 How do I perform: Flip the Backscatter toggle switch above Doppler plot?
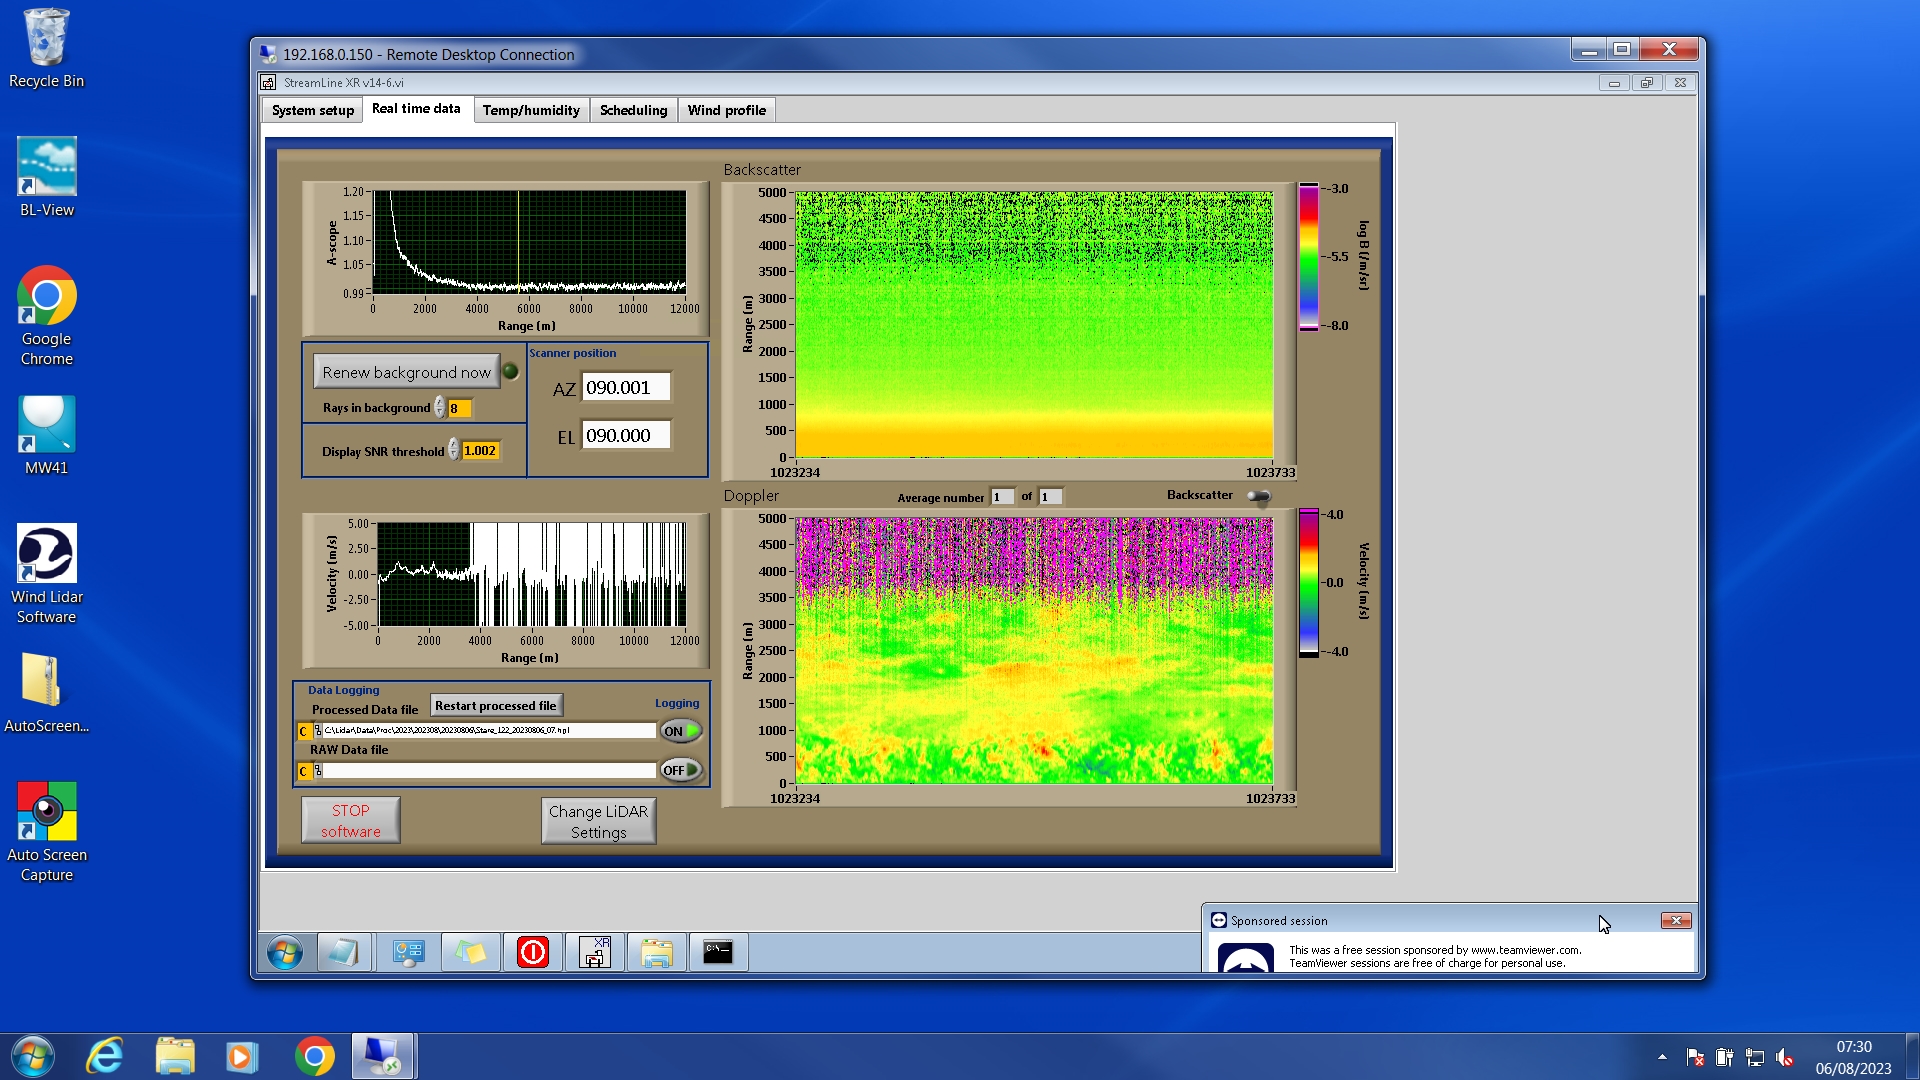coord(1259,496)
